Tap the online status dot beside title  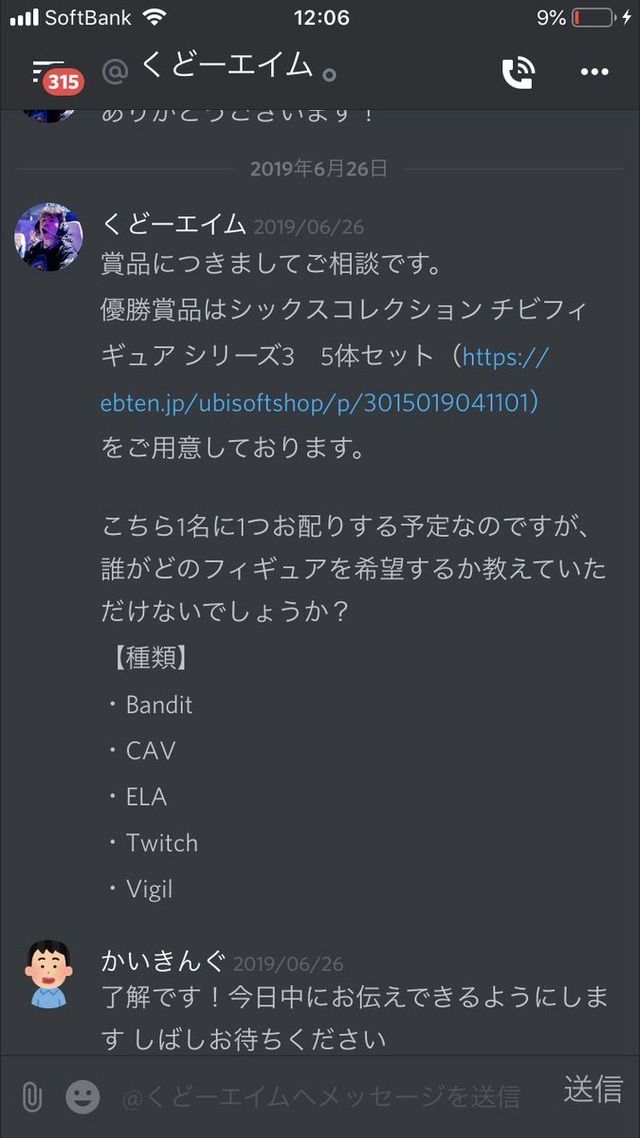pyautogui.click(x=329, y=75)
